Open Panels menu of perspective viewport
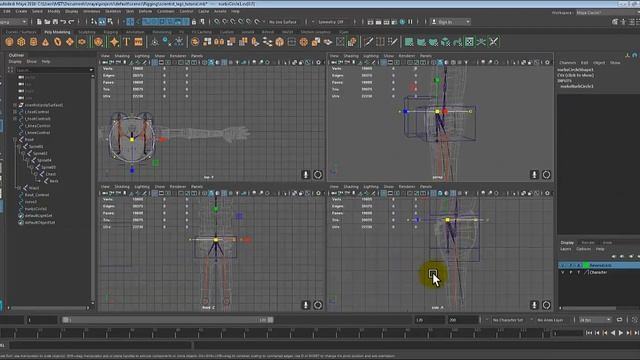 pyautogui.click(x=426, y=56)
